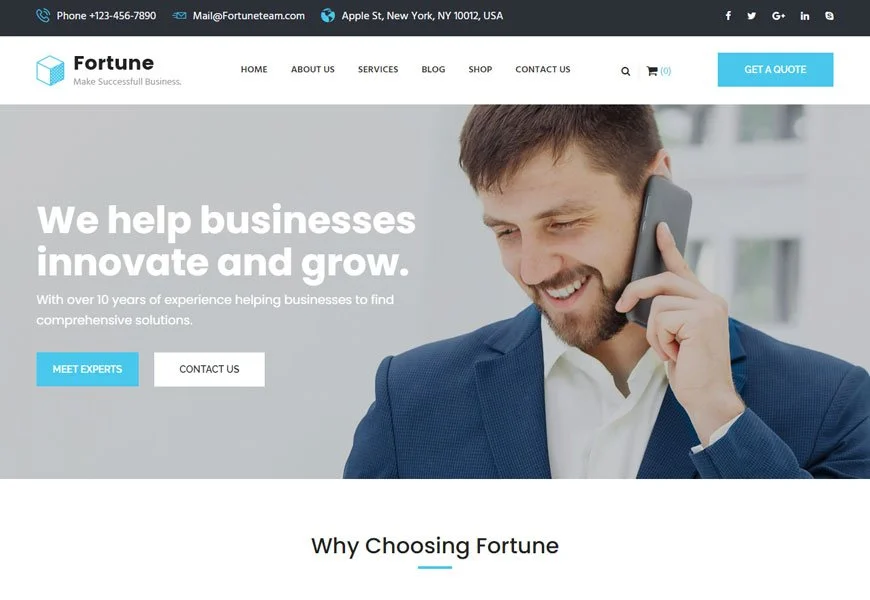Open the Skype social icon
870x600 pixels.
coord(829,16)
